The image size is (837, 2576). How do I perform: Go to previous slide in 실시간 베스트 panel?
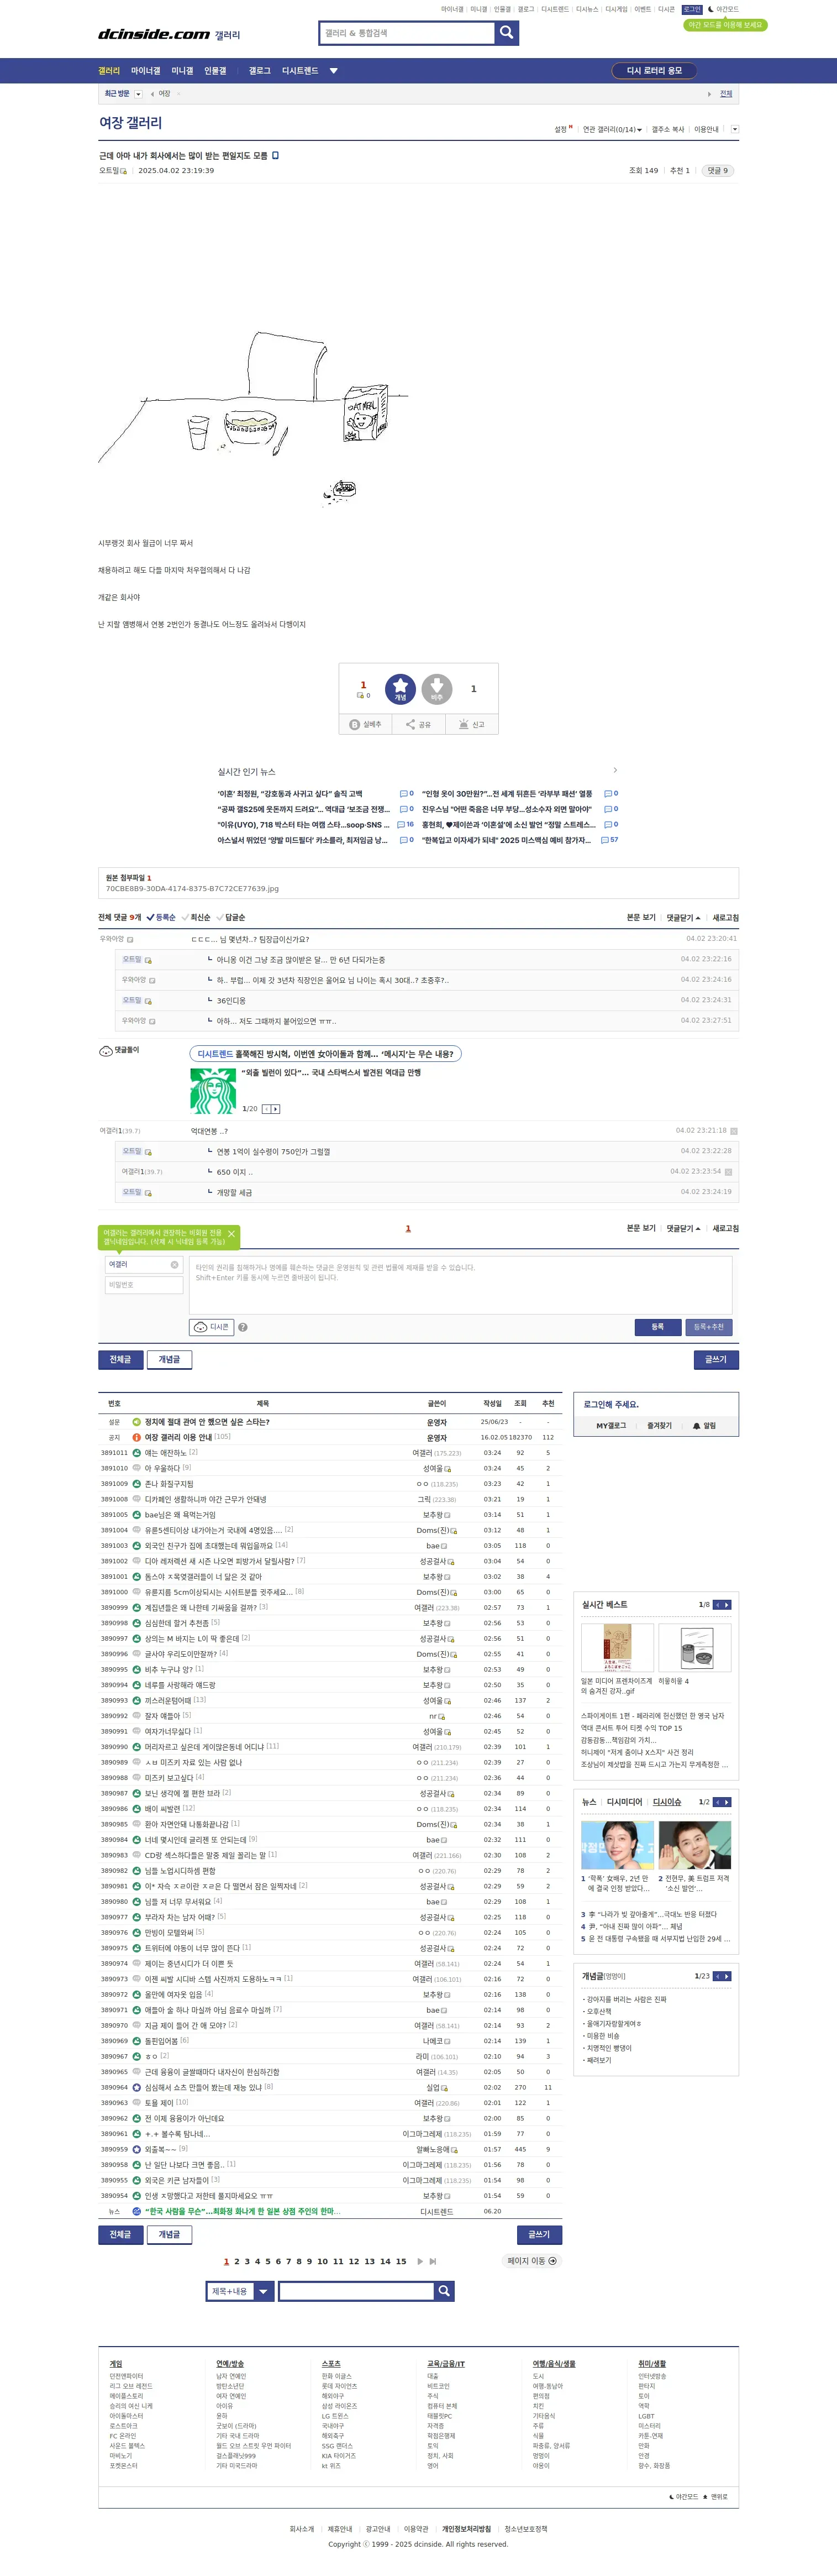716,1605
